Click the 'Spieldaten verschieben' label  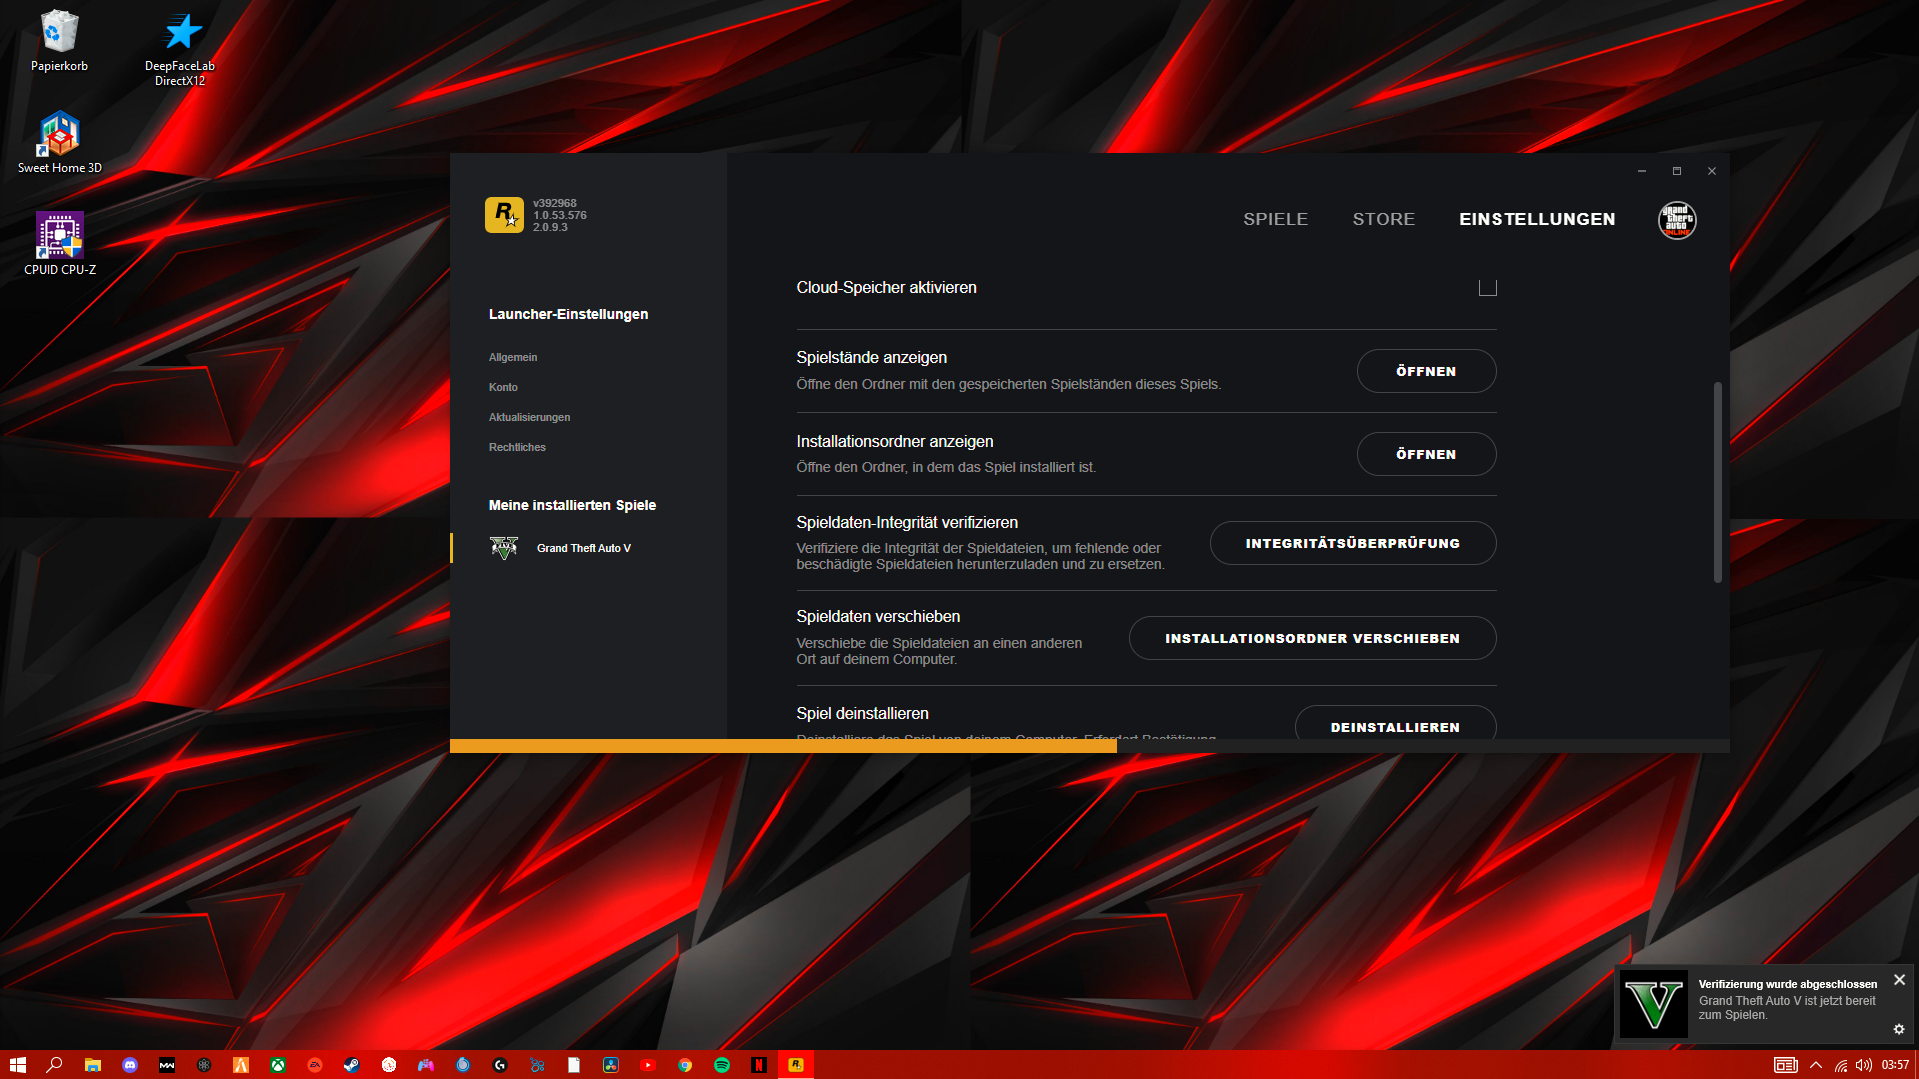[878, 616]
